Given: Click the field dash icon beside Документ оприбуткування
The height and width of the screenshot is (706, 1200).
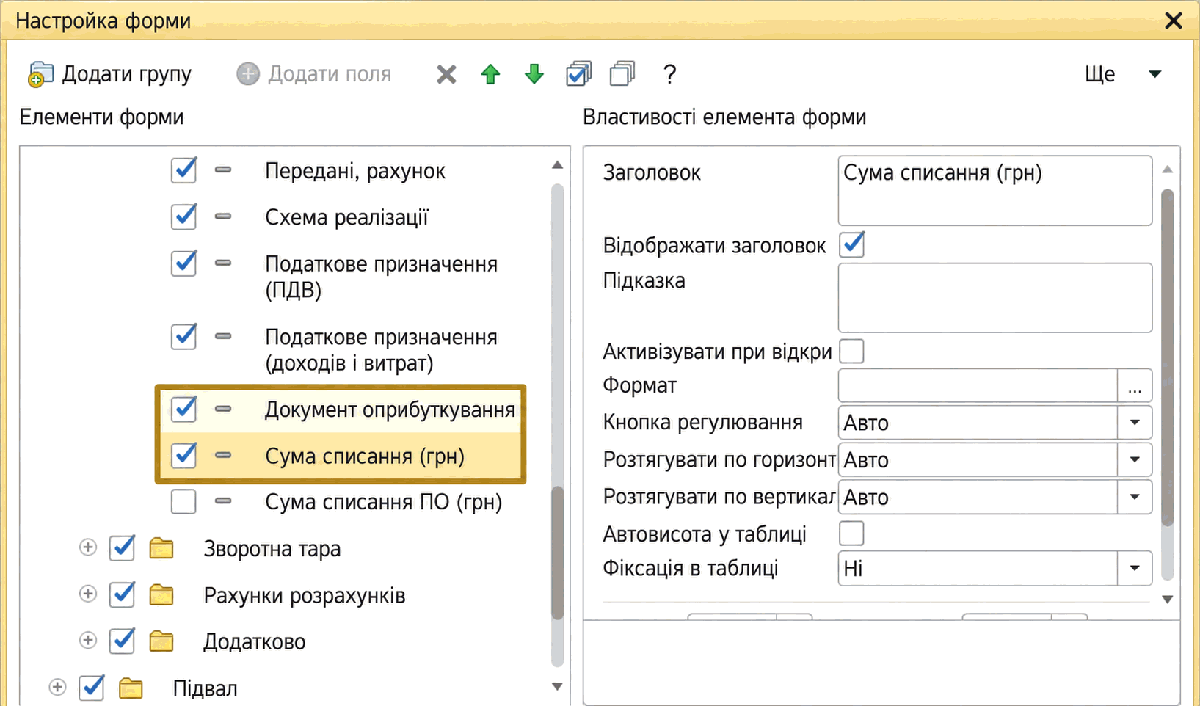Looking at the screenshot, I should (223, 409).
